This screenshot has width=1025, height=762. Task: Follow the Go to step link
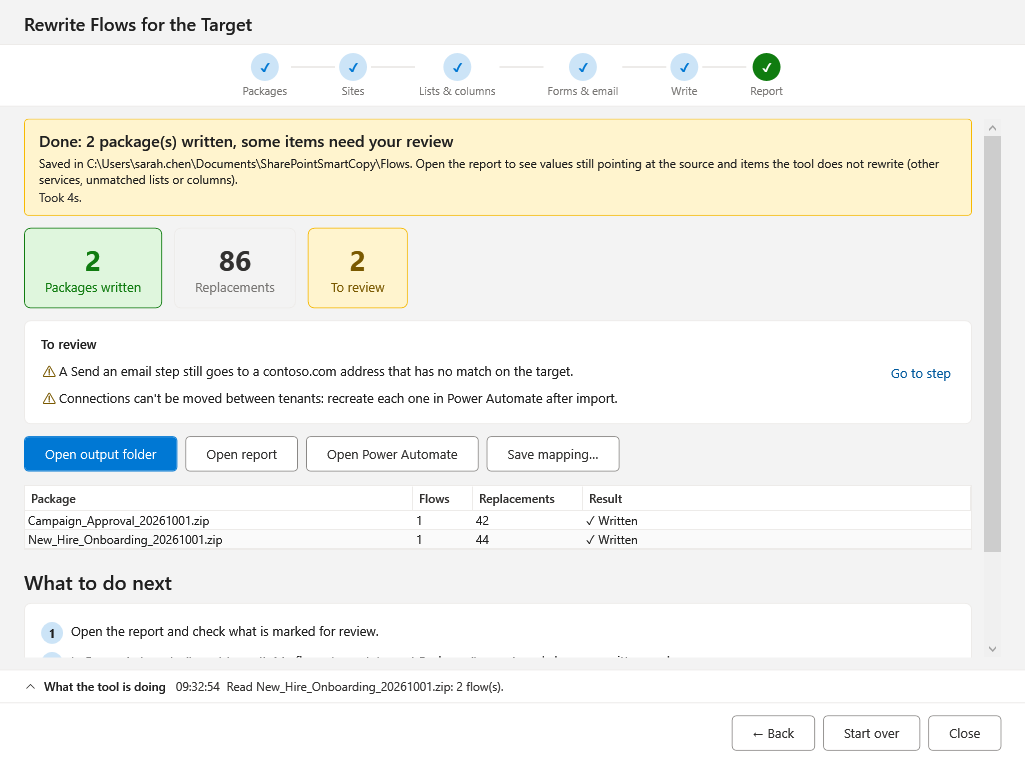click(x=920, y=374)
